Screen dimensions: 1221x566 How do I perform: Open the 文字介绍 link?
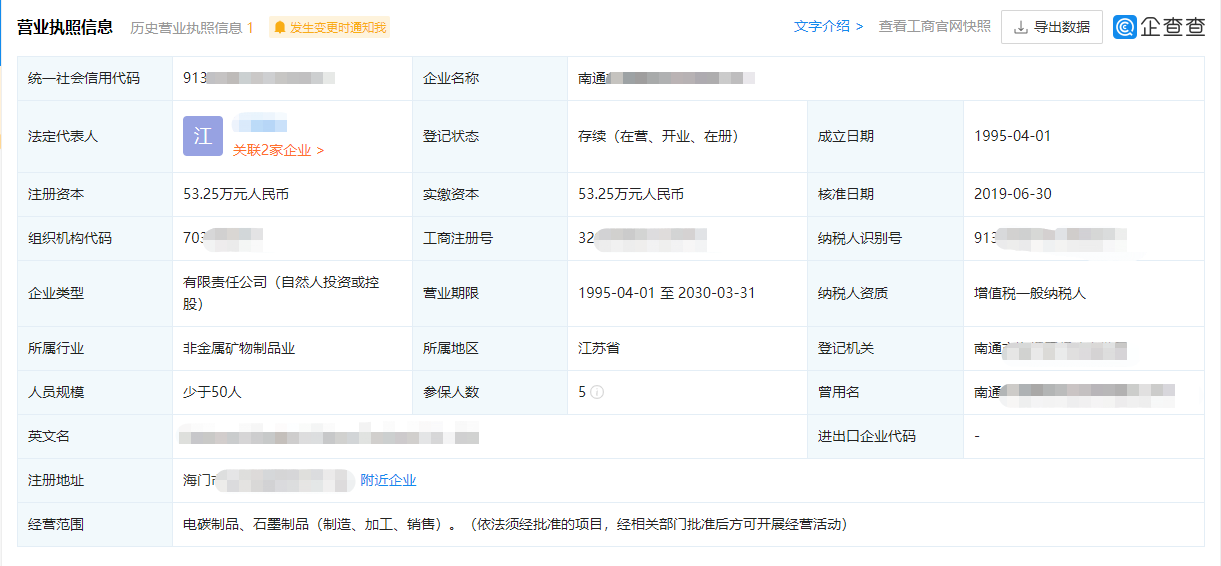coord(828,27)
